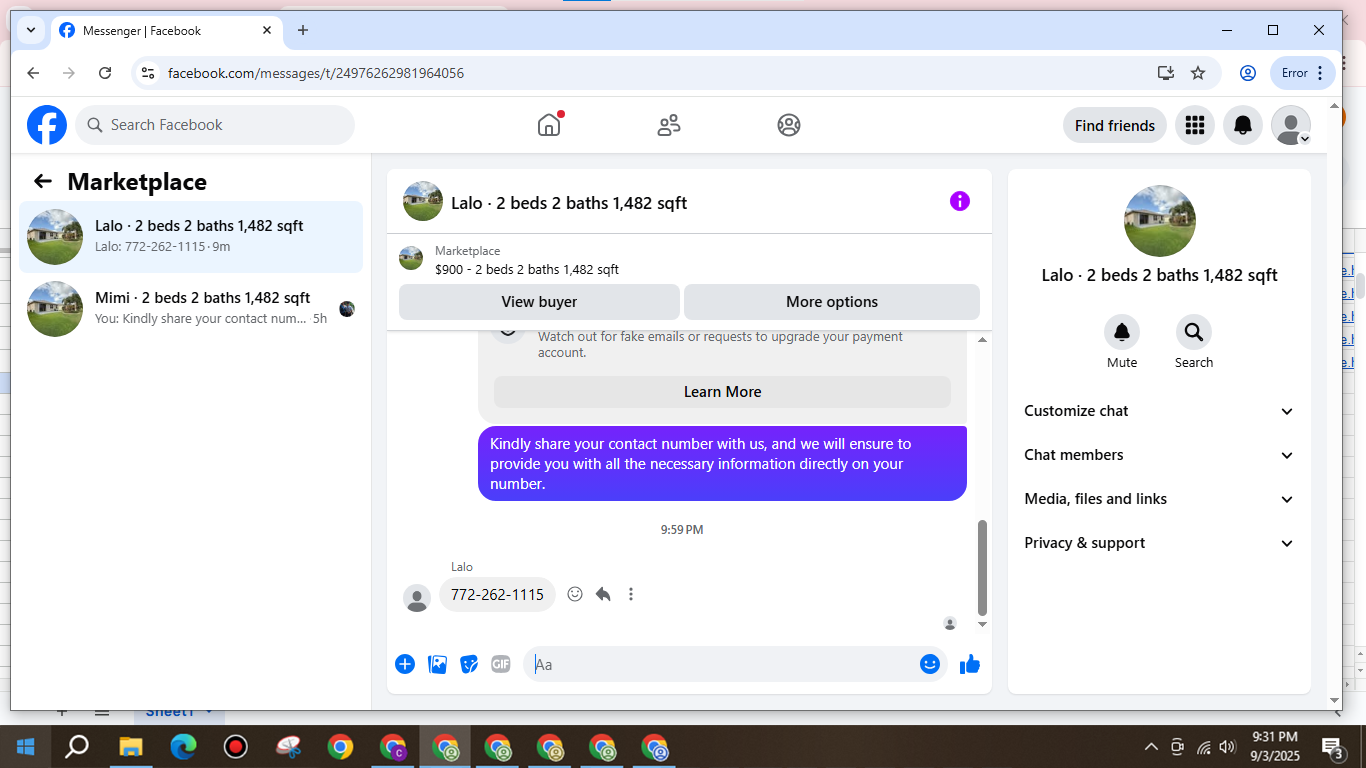This screenshot has width=1366, height=768.
Task: Expand Media, files and links section
Action: click(x=1159, y=499)
